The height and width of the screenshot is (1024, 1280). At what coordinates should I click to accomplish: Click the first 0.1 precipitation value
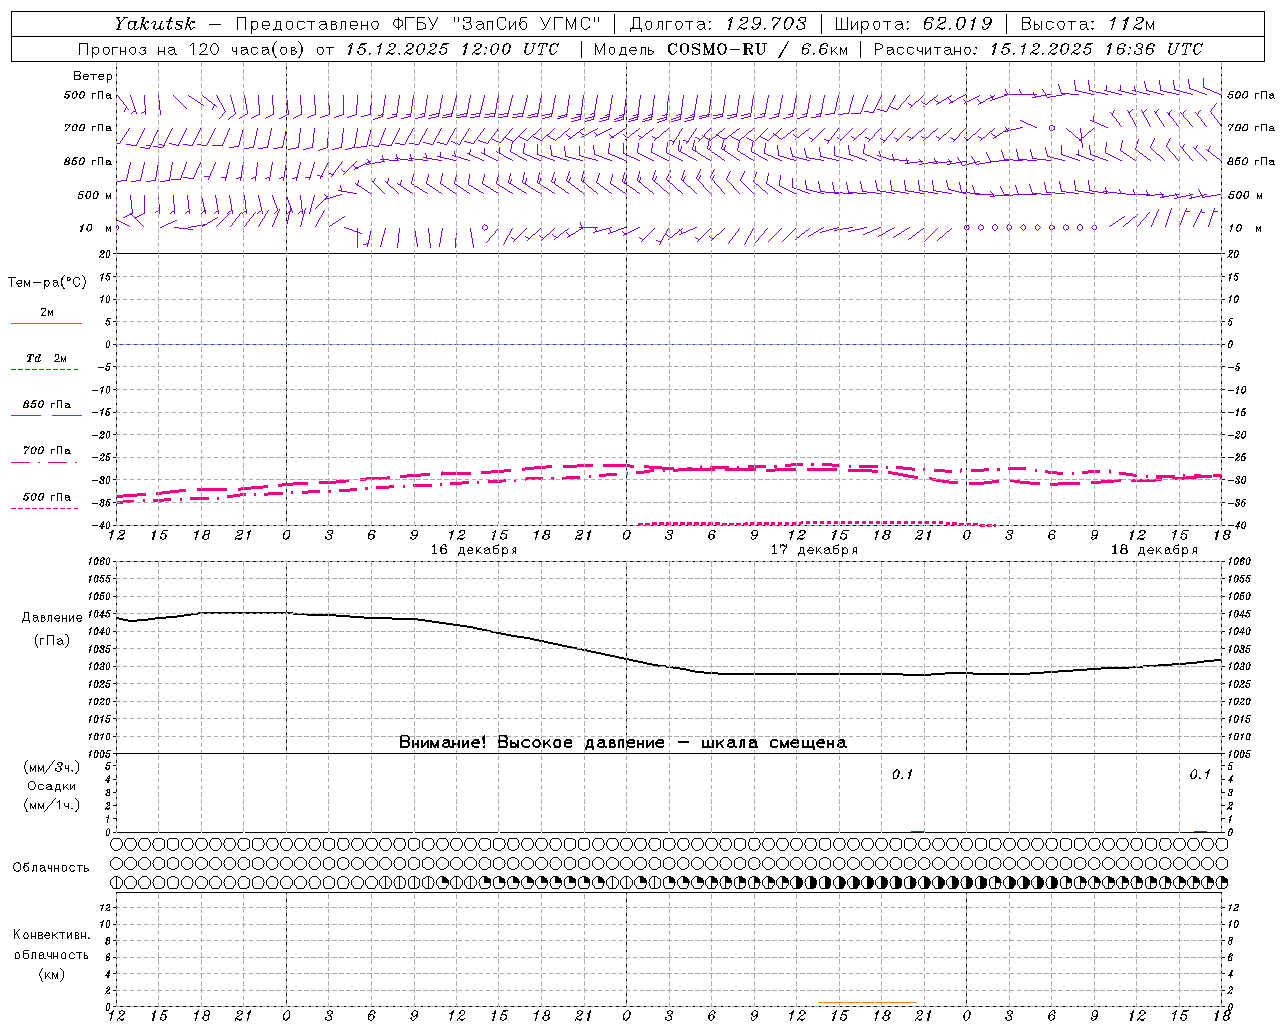pos(903,774)
